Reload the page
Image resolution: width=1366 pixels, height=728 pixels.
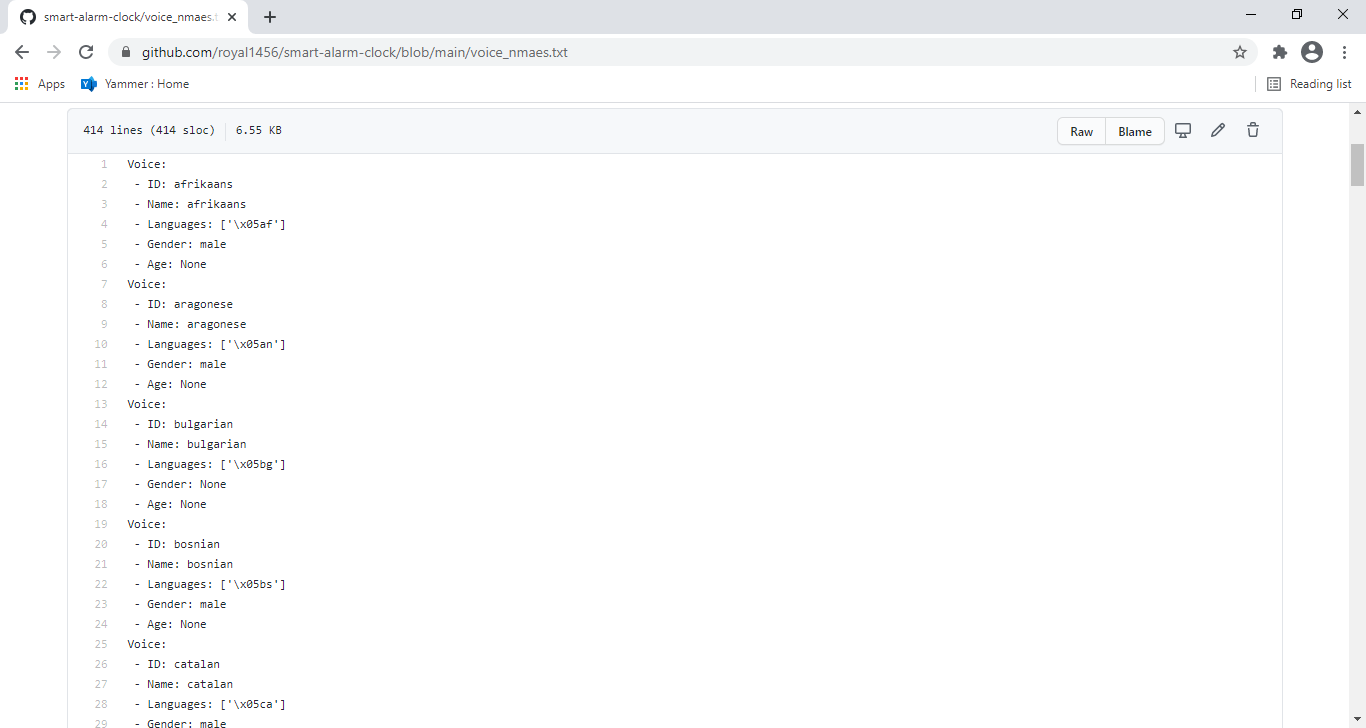tap(86, 52)
